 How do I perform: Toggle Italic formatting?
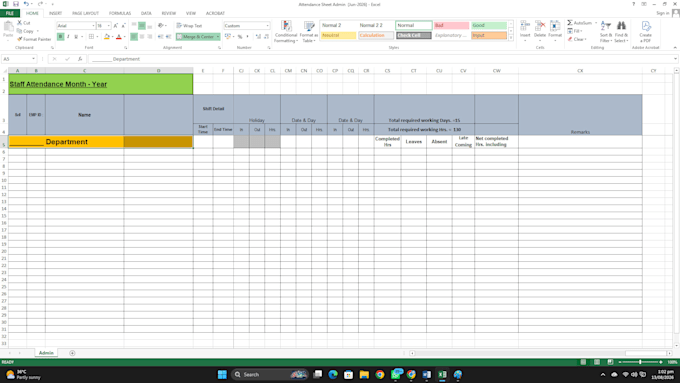click(68, 37)
